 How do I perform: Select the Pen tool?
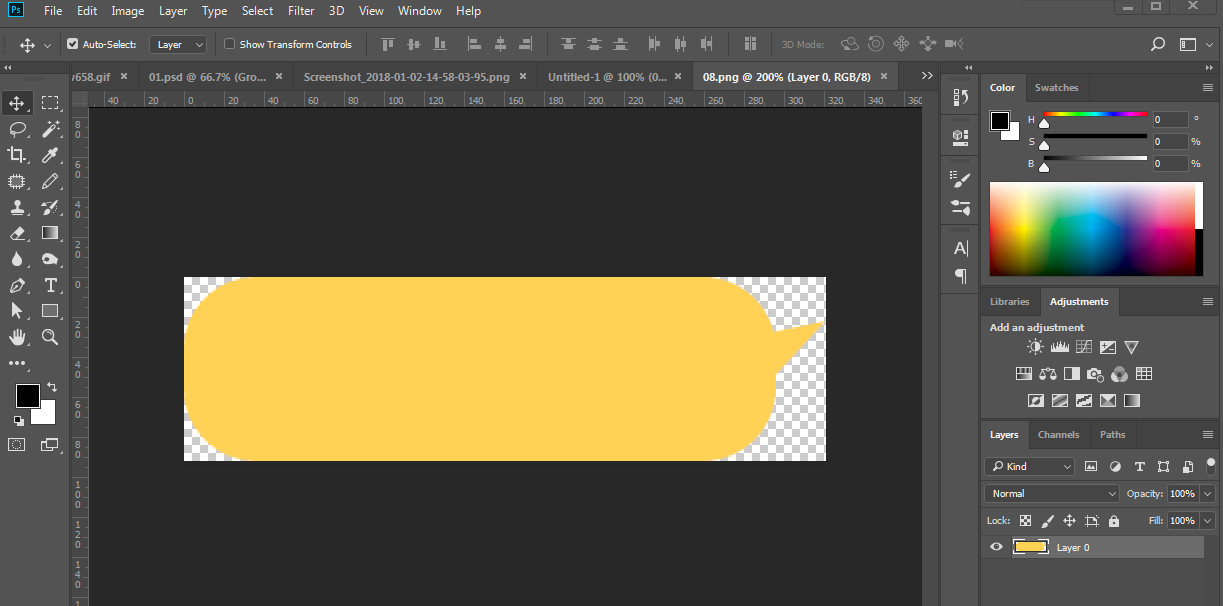[x=17, y=285]
